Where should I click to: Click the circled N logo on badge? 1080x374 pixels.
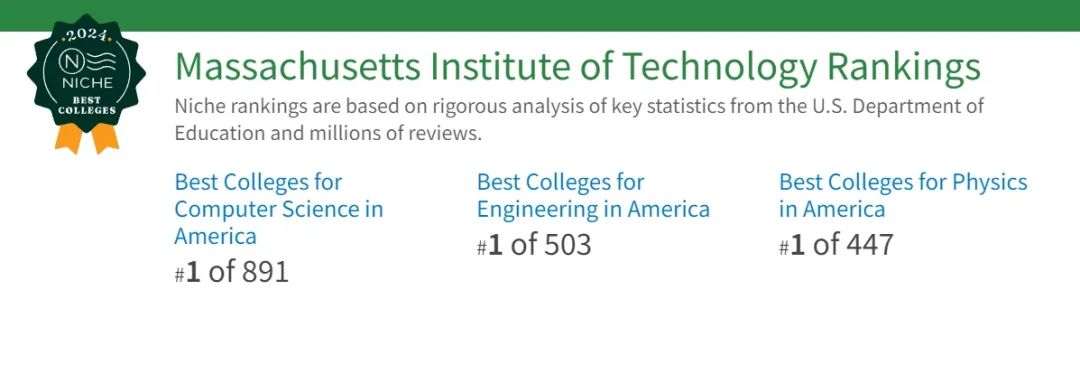click(70, 61)
